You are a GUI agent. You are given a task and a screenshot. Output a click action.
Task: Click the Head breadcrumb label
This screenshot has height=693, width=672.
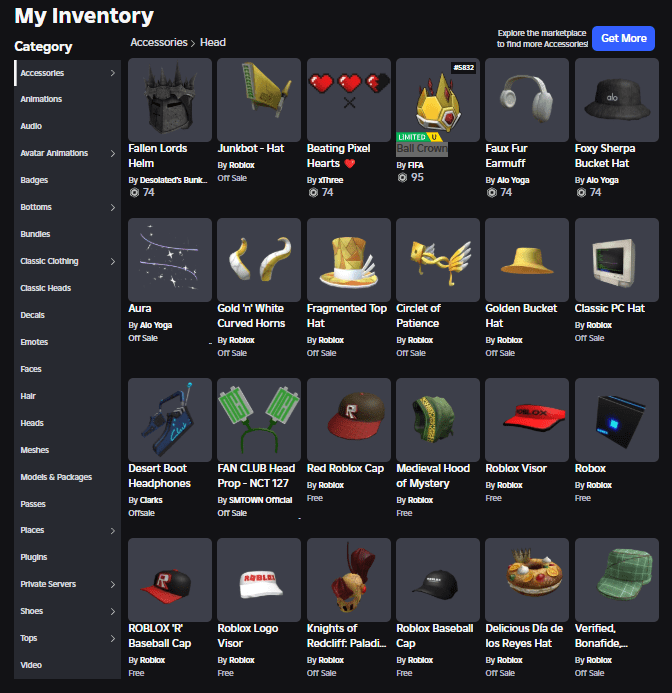point(213,42)
